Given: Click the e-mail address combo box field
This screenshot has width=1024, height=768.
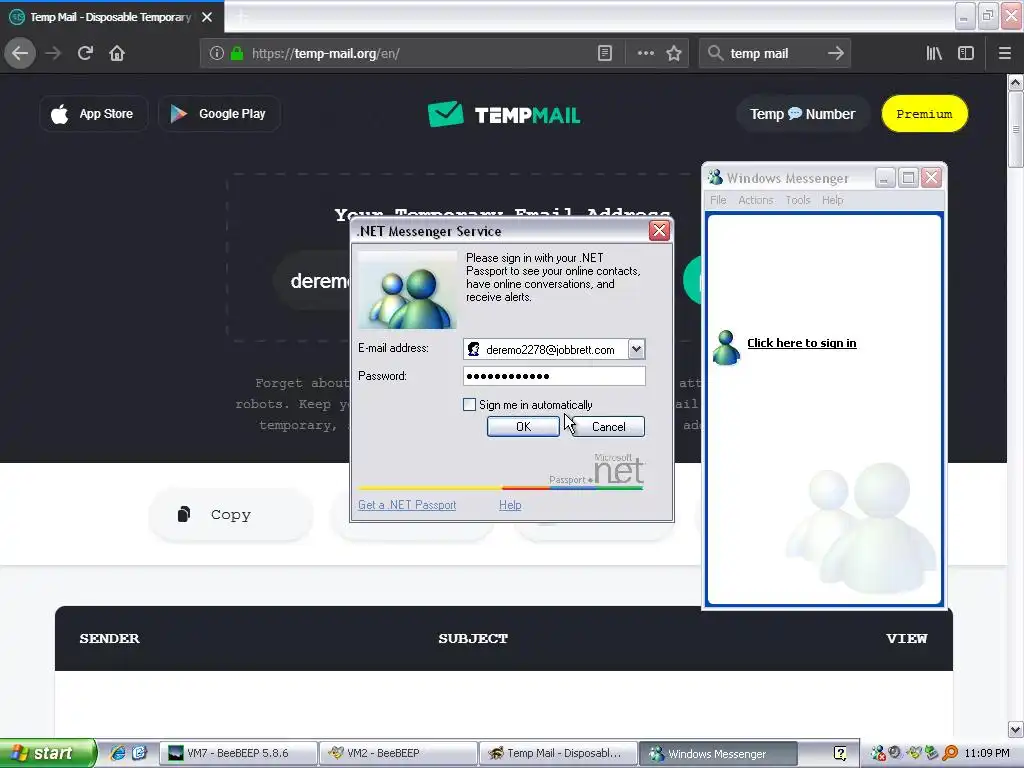Looking at the screenshot, I should pos(554,349).
